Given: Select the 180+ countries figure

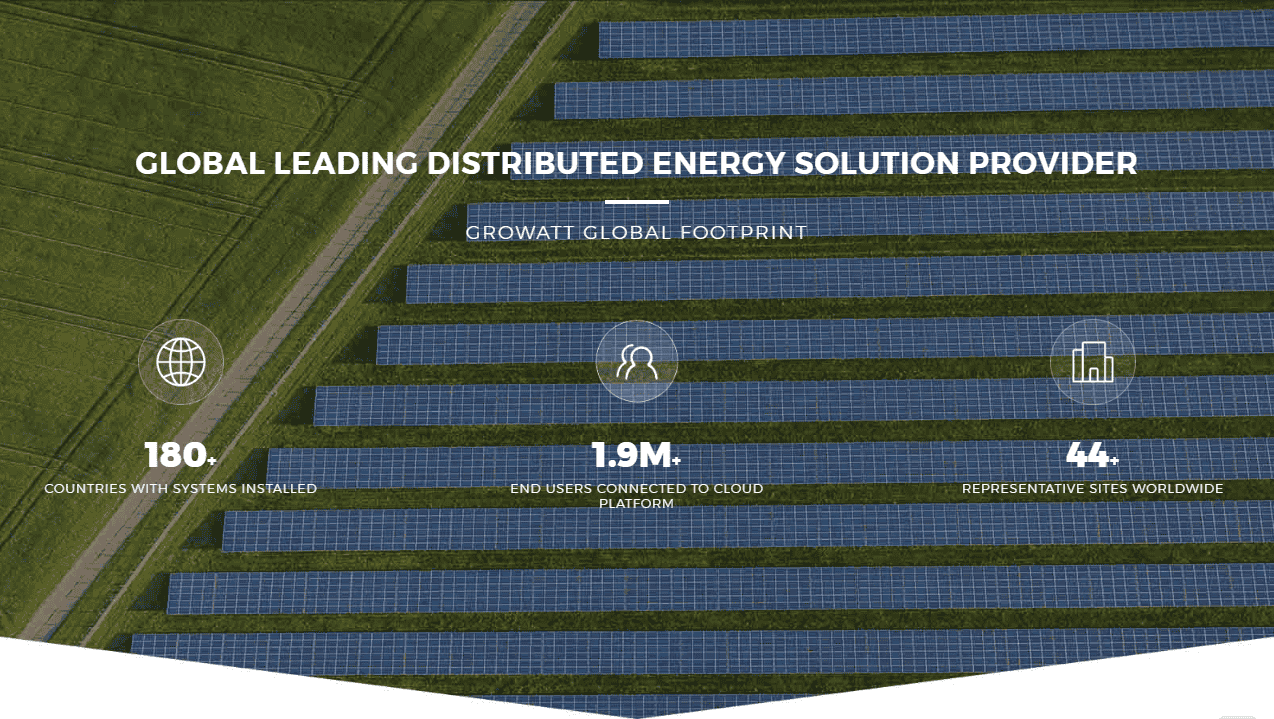Looking at the screenshot, I should click(175, 456).
